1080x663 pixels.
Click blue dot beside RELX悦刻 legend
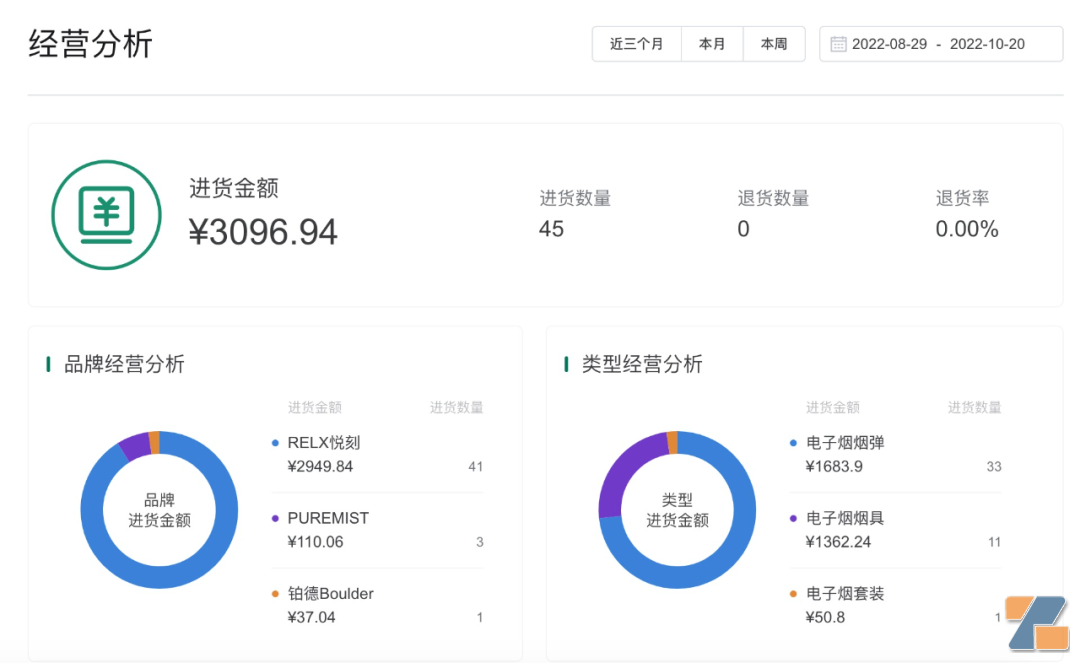tap(275, 443)
